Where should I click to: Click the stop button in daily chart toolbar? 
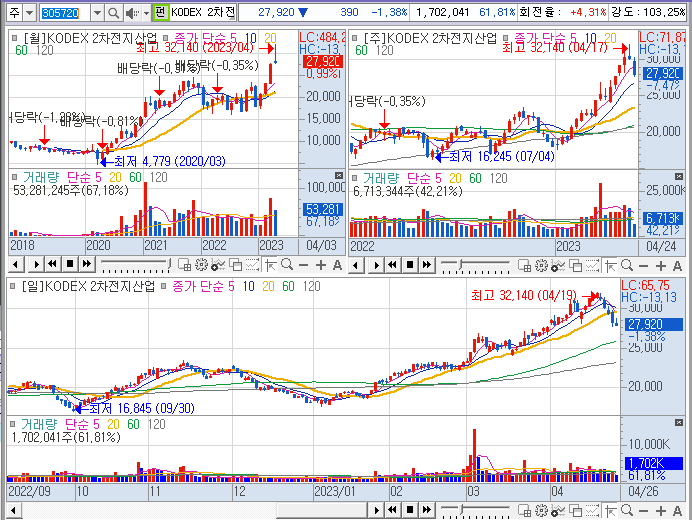pyautogui.click(x=410, y=510)
